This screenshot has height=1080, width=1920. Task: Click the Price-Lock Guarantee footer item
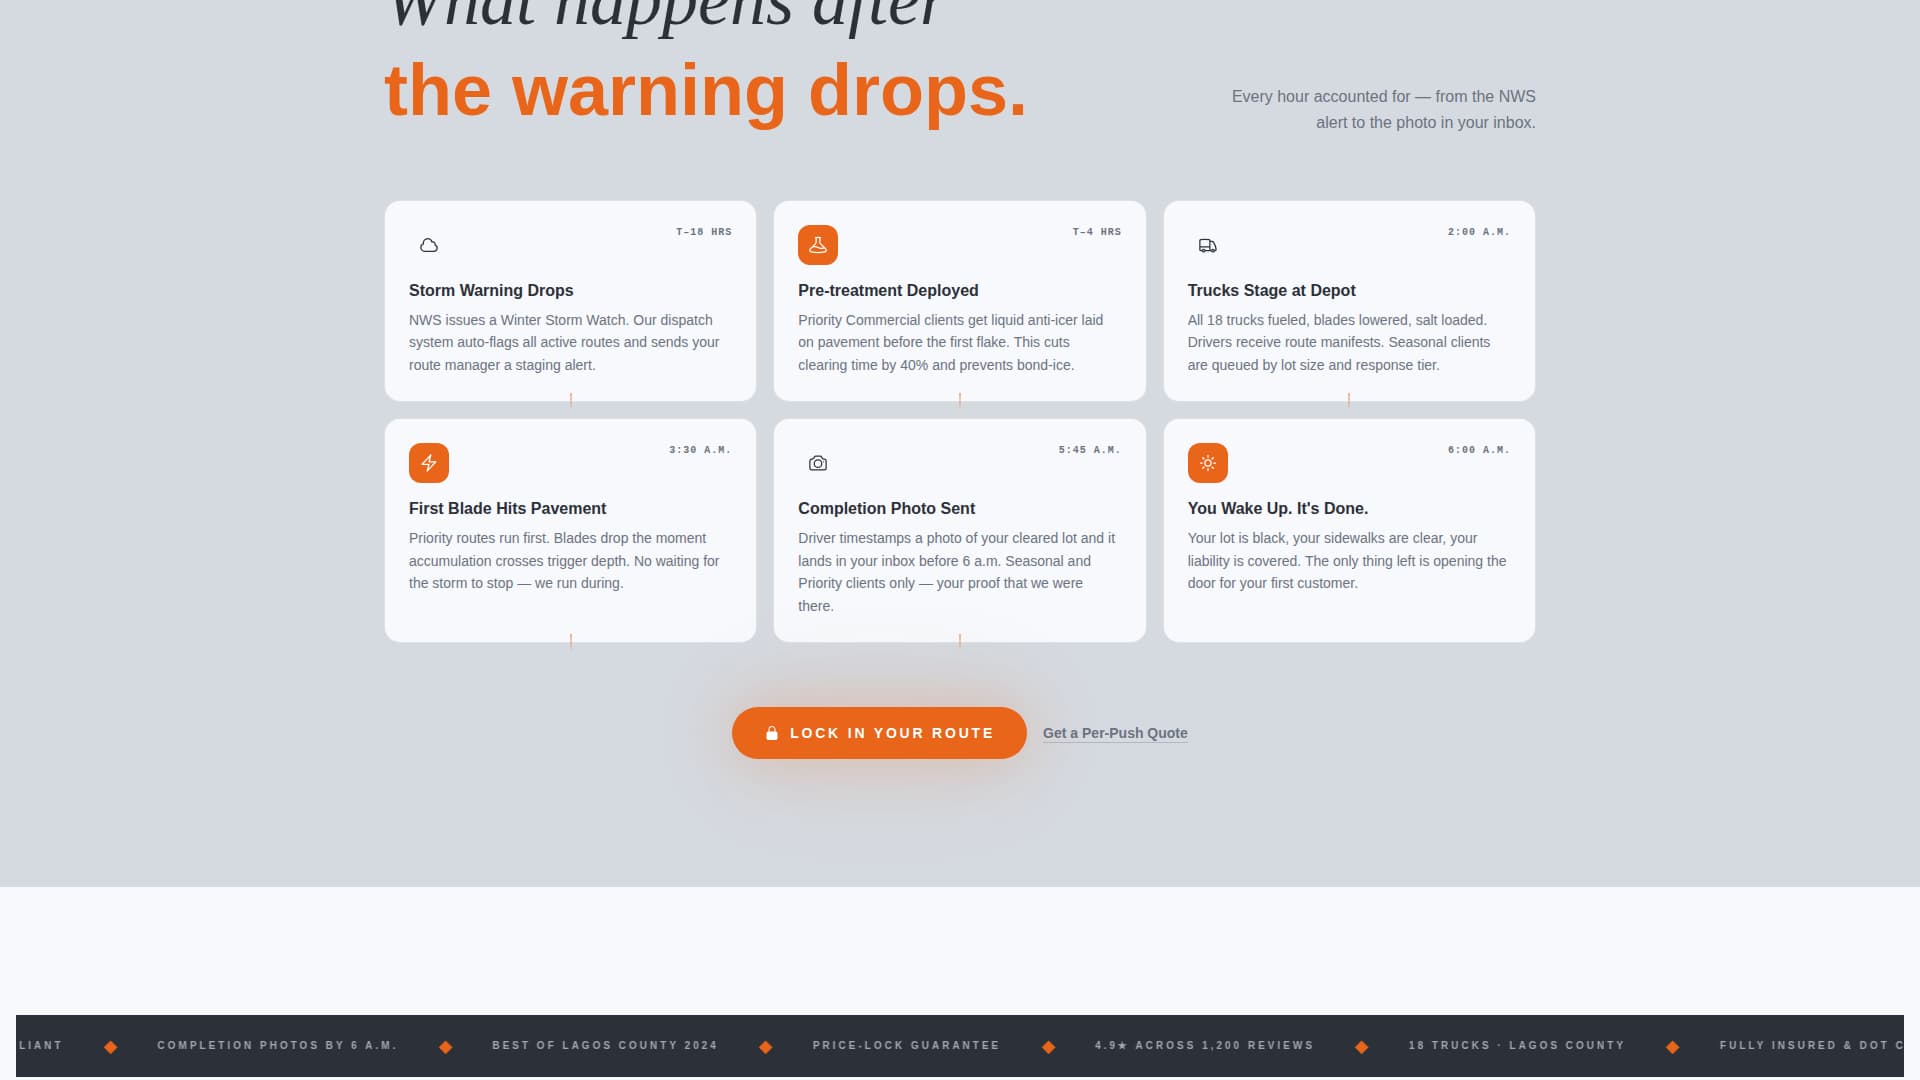click(x=906, y=1046)
